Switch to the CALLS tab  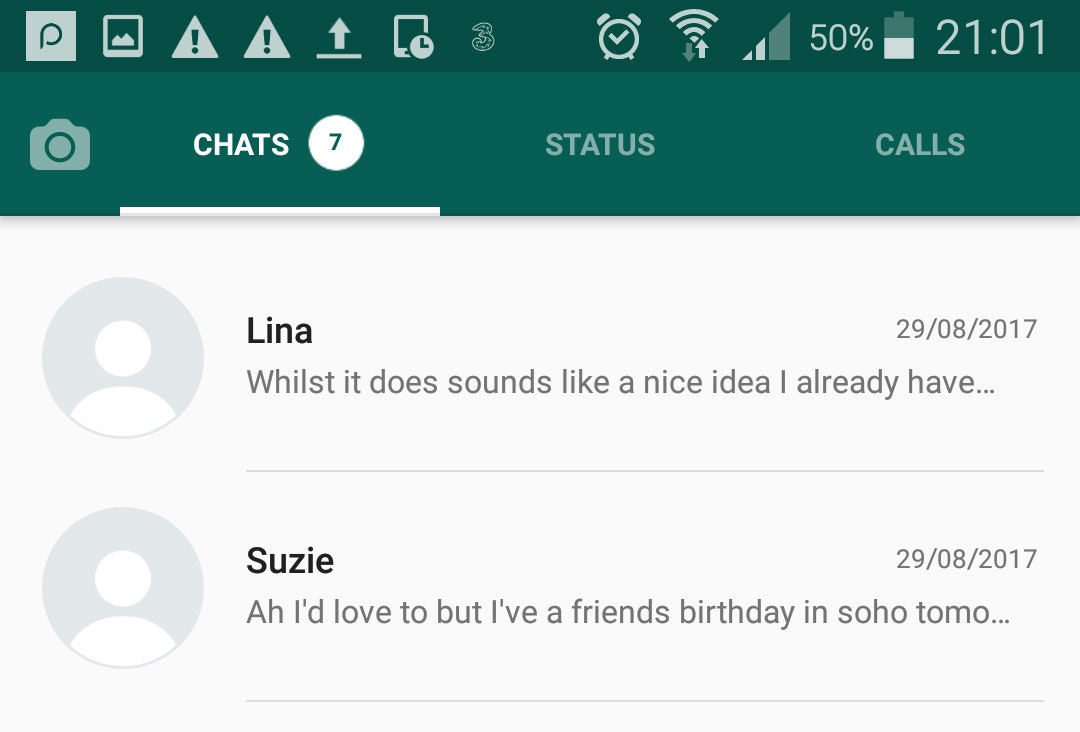(920, 145)
